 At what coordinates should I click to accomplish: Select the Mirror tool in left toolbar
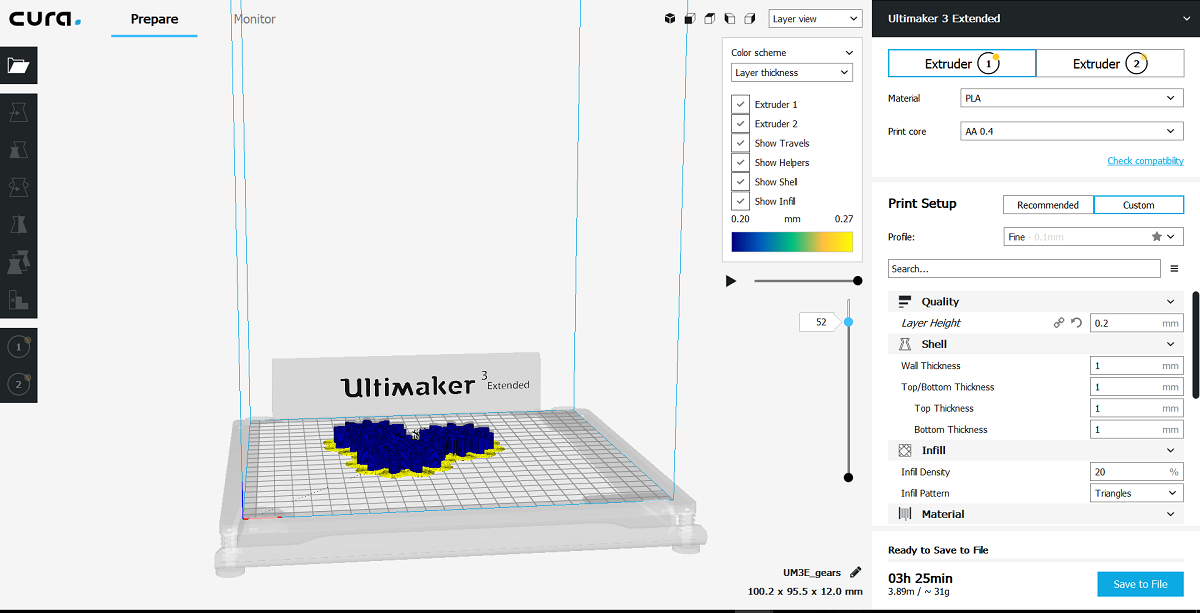tap(18, 224)
